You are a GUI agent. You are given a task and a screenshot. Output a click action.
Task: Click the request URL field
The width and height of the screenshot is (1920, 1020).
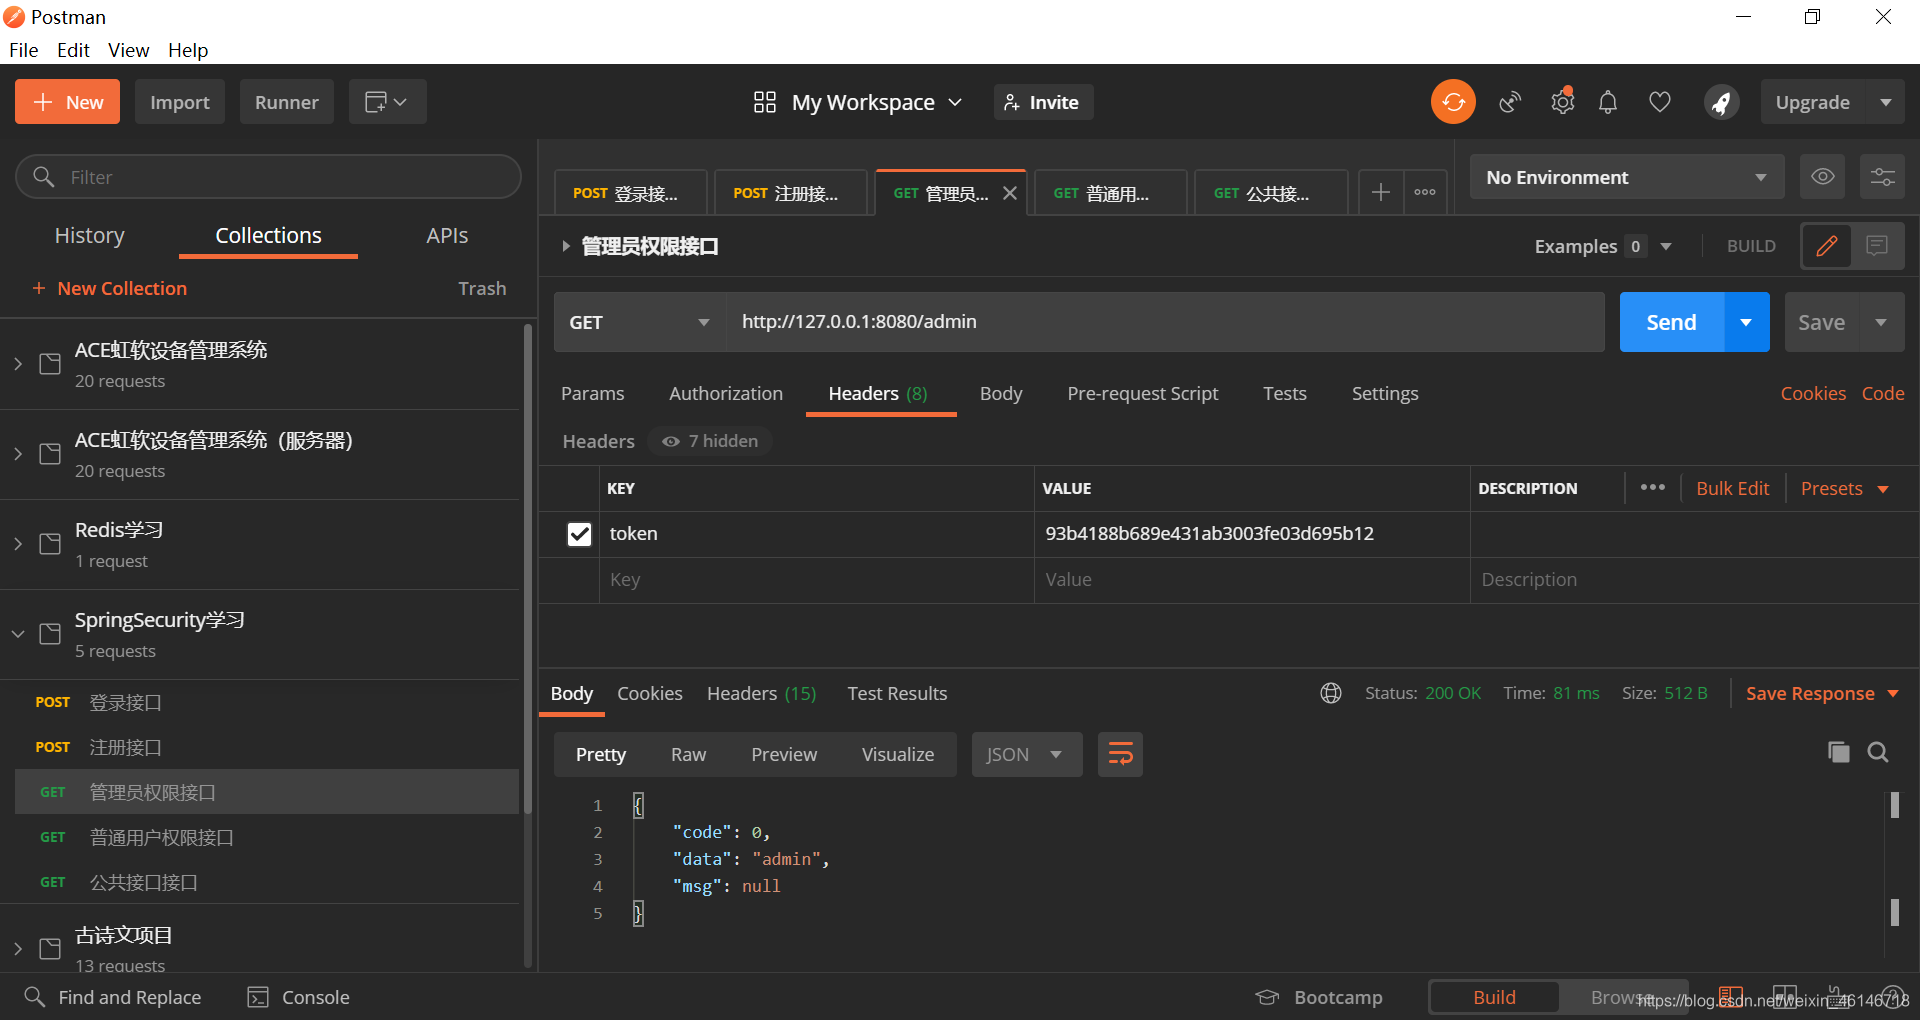point(1164,322)
